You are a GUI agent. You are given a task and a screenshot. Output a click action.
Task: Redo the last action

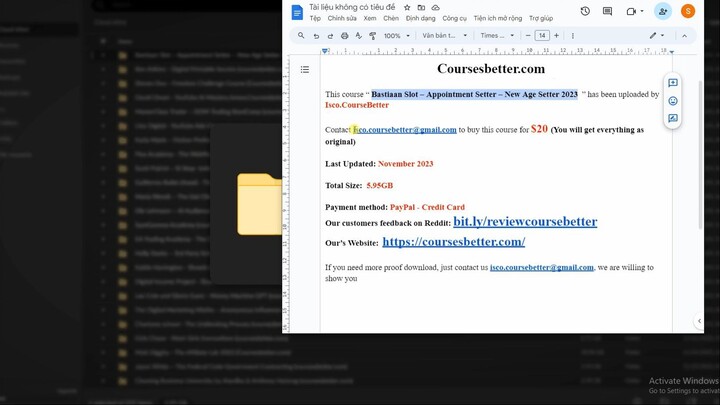330,35
